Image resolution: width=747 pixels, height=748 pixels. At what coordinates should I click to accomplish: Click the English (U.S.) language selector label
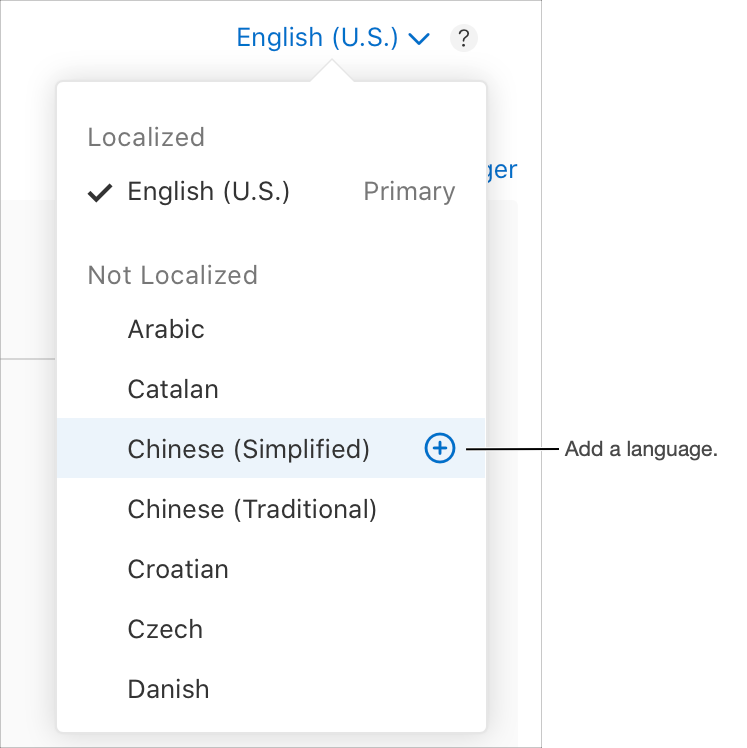coord(317,38)
